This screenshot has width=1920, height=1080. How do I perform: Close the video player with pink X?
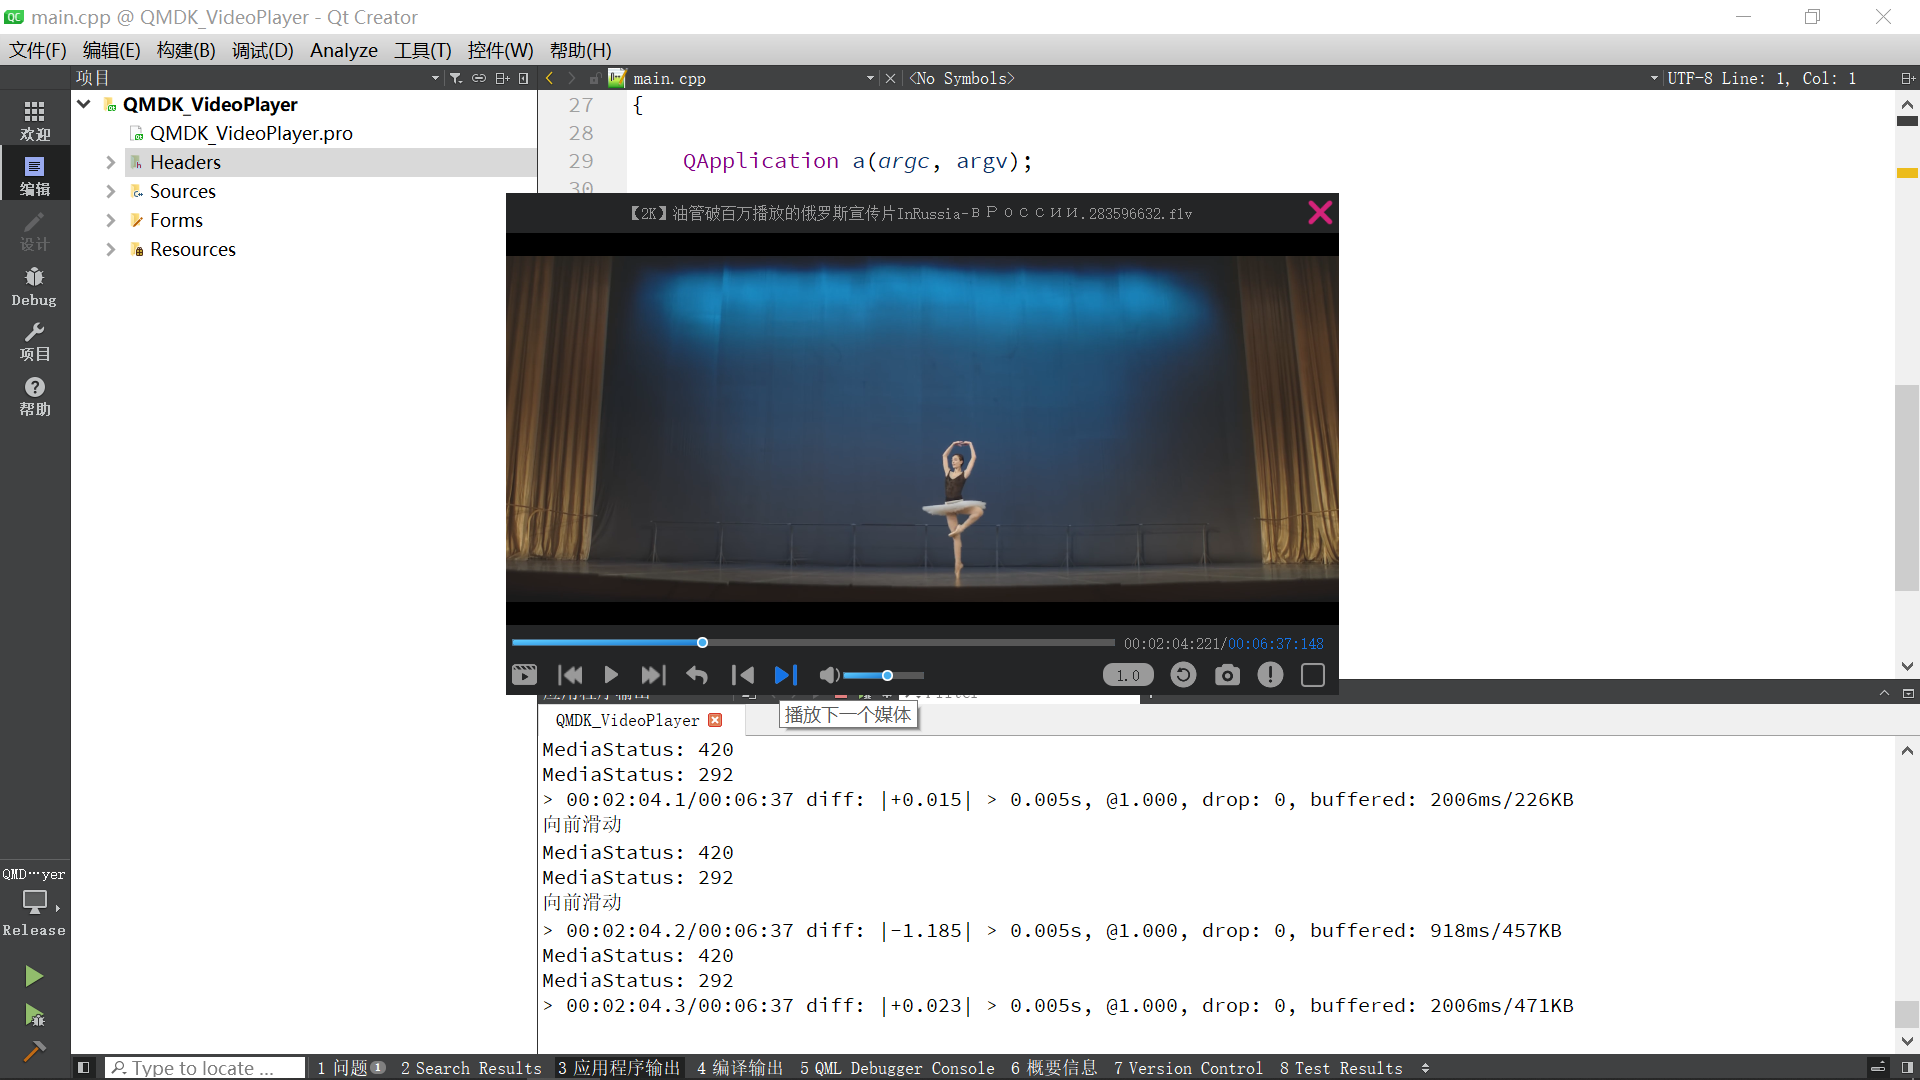pyautogui.click(x=1319, y=212)
